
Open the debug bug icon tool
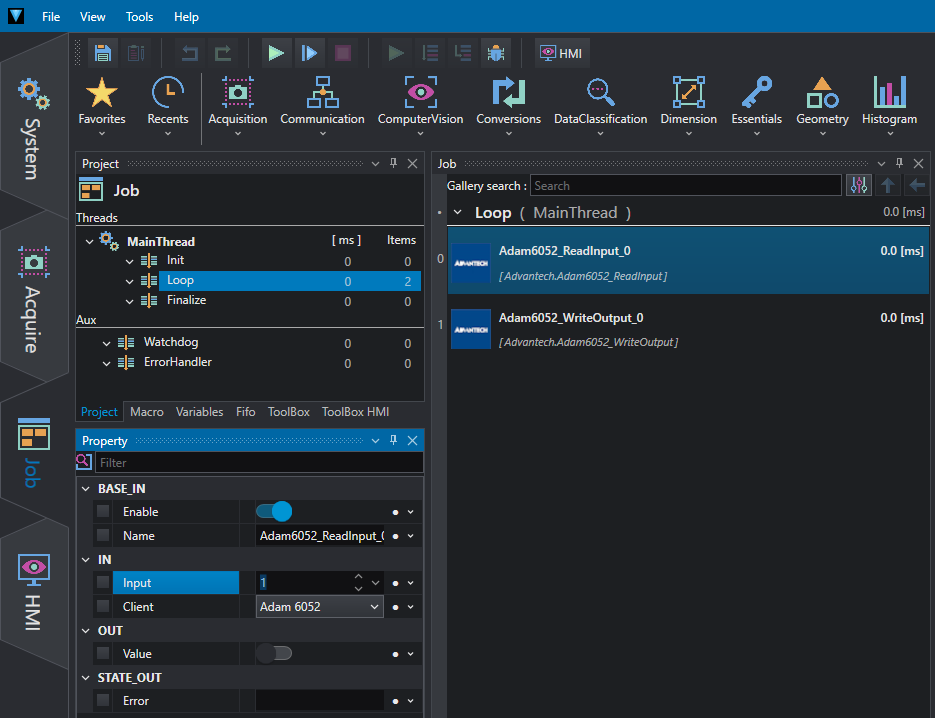click(x=495, y=53)
